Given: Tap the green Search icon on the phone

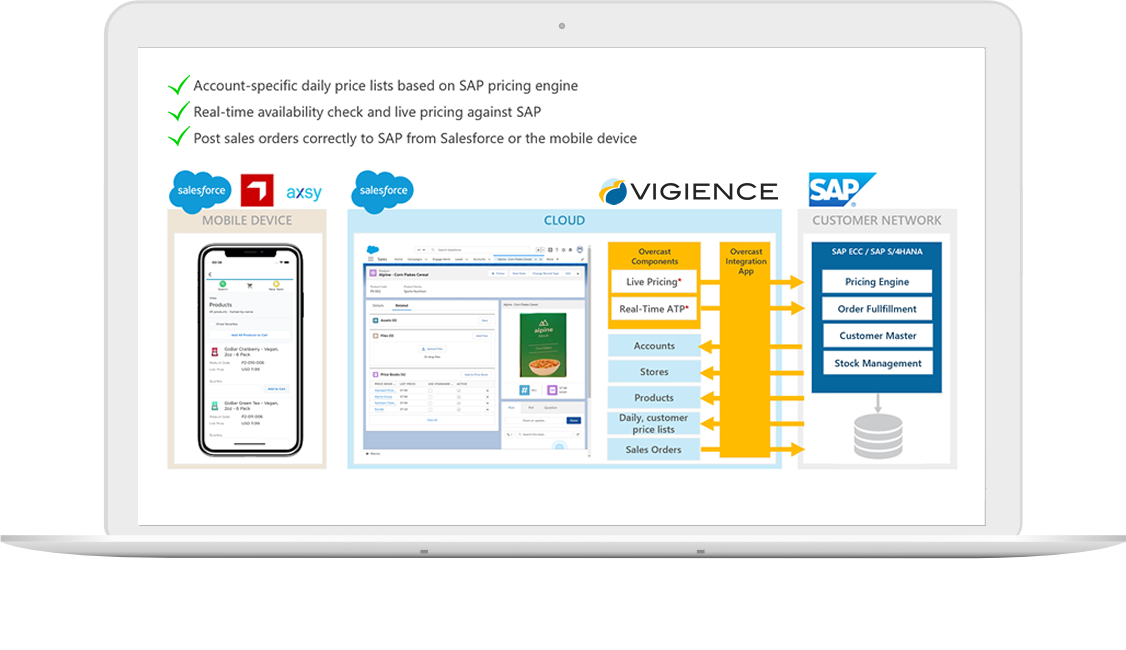Looking at the screenshot, I should pyautogui.click(x=223, y=284).
